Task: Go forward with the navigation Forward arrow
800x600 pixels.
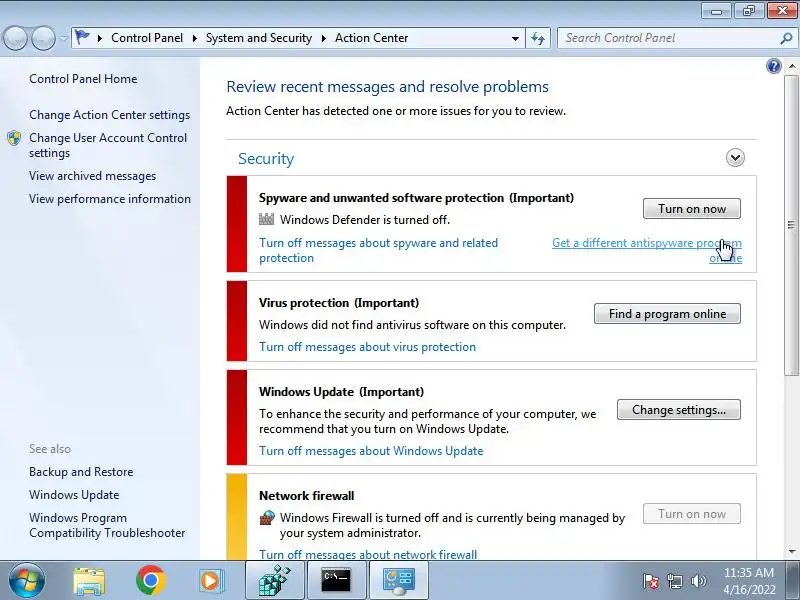Action: (x=43, y=38)
